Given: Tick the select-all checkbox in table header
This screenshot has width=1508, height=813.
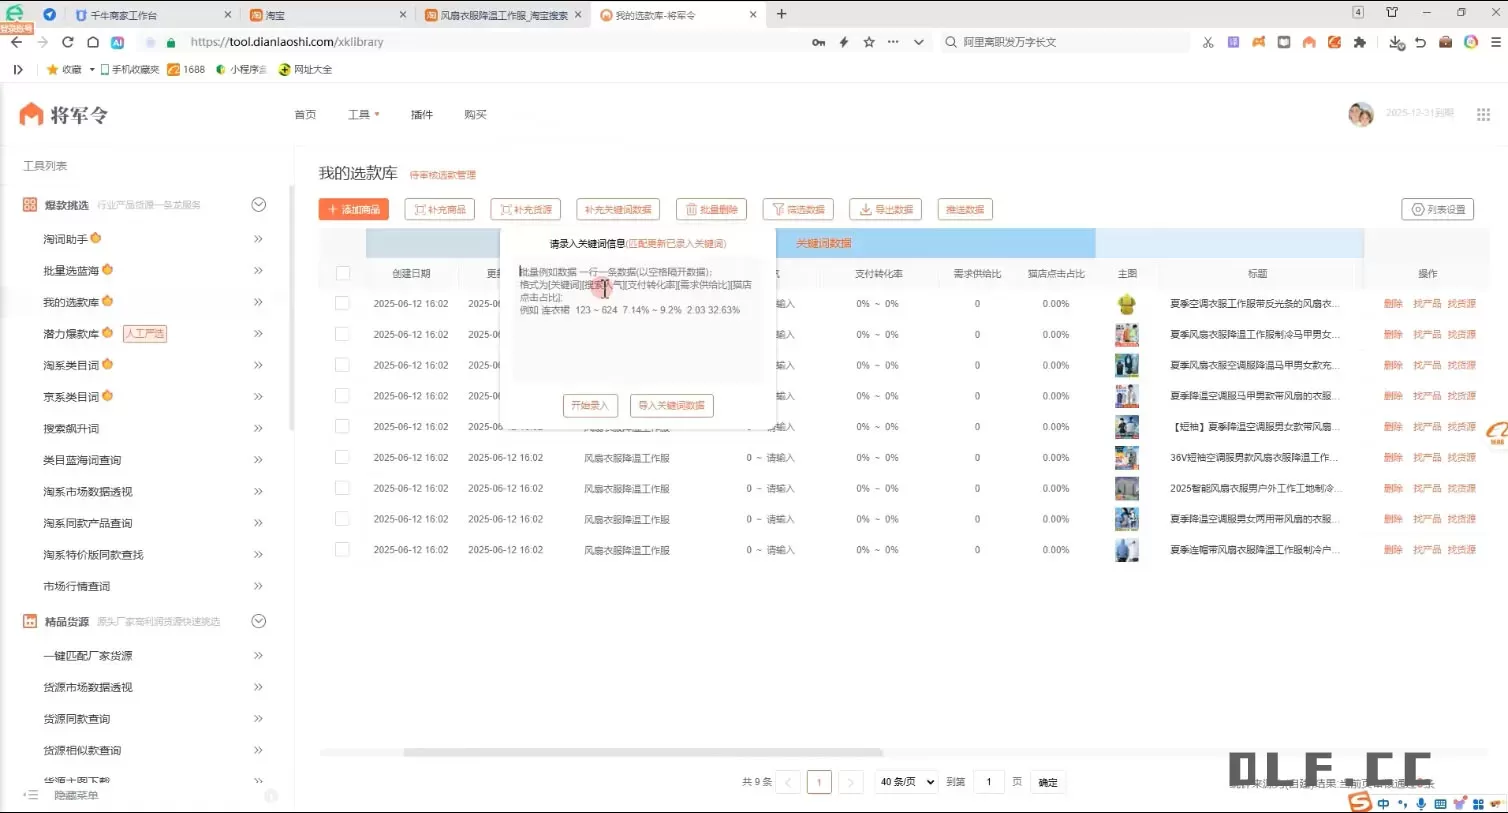Looking at the screenshot, I should (343, 273).
